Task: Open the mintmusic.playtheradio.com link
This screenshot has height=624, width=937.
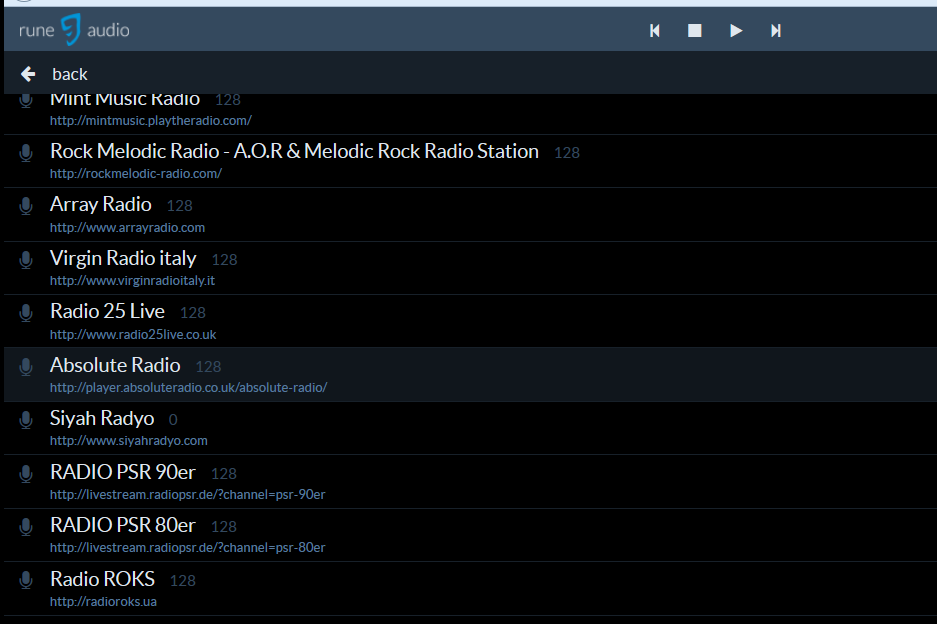Action: (x=151, y=121)
